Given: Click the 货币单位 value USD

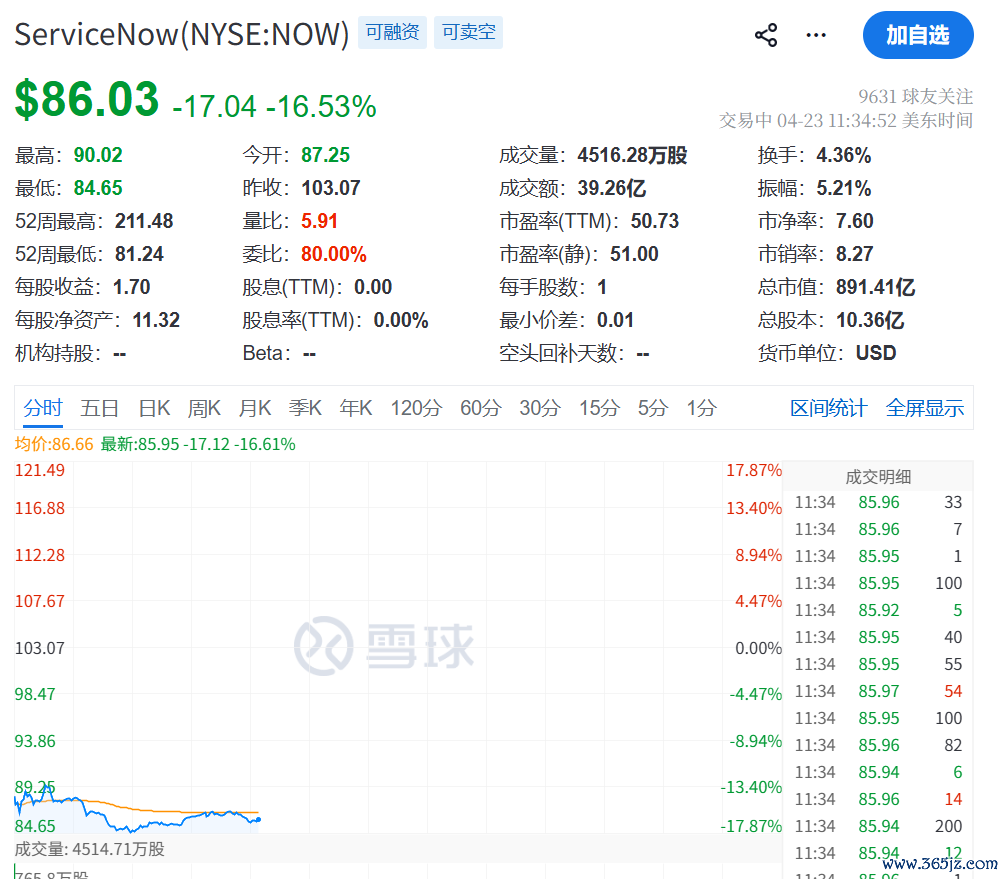Looking at the screenshot, I should (x=876, y=353).
